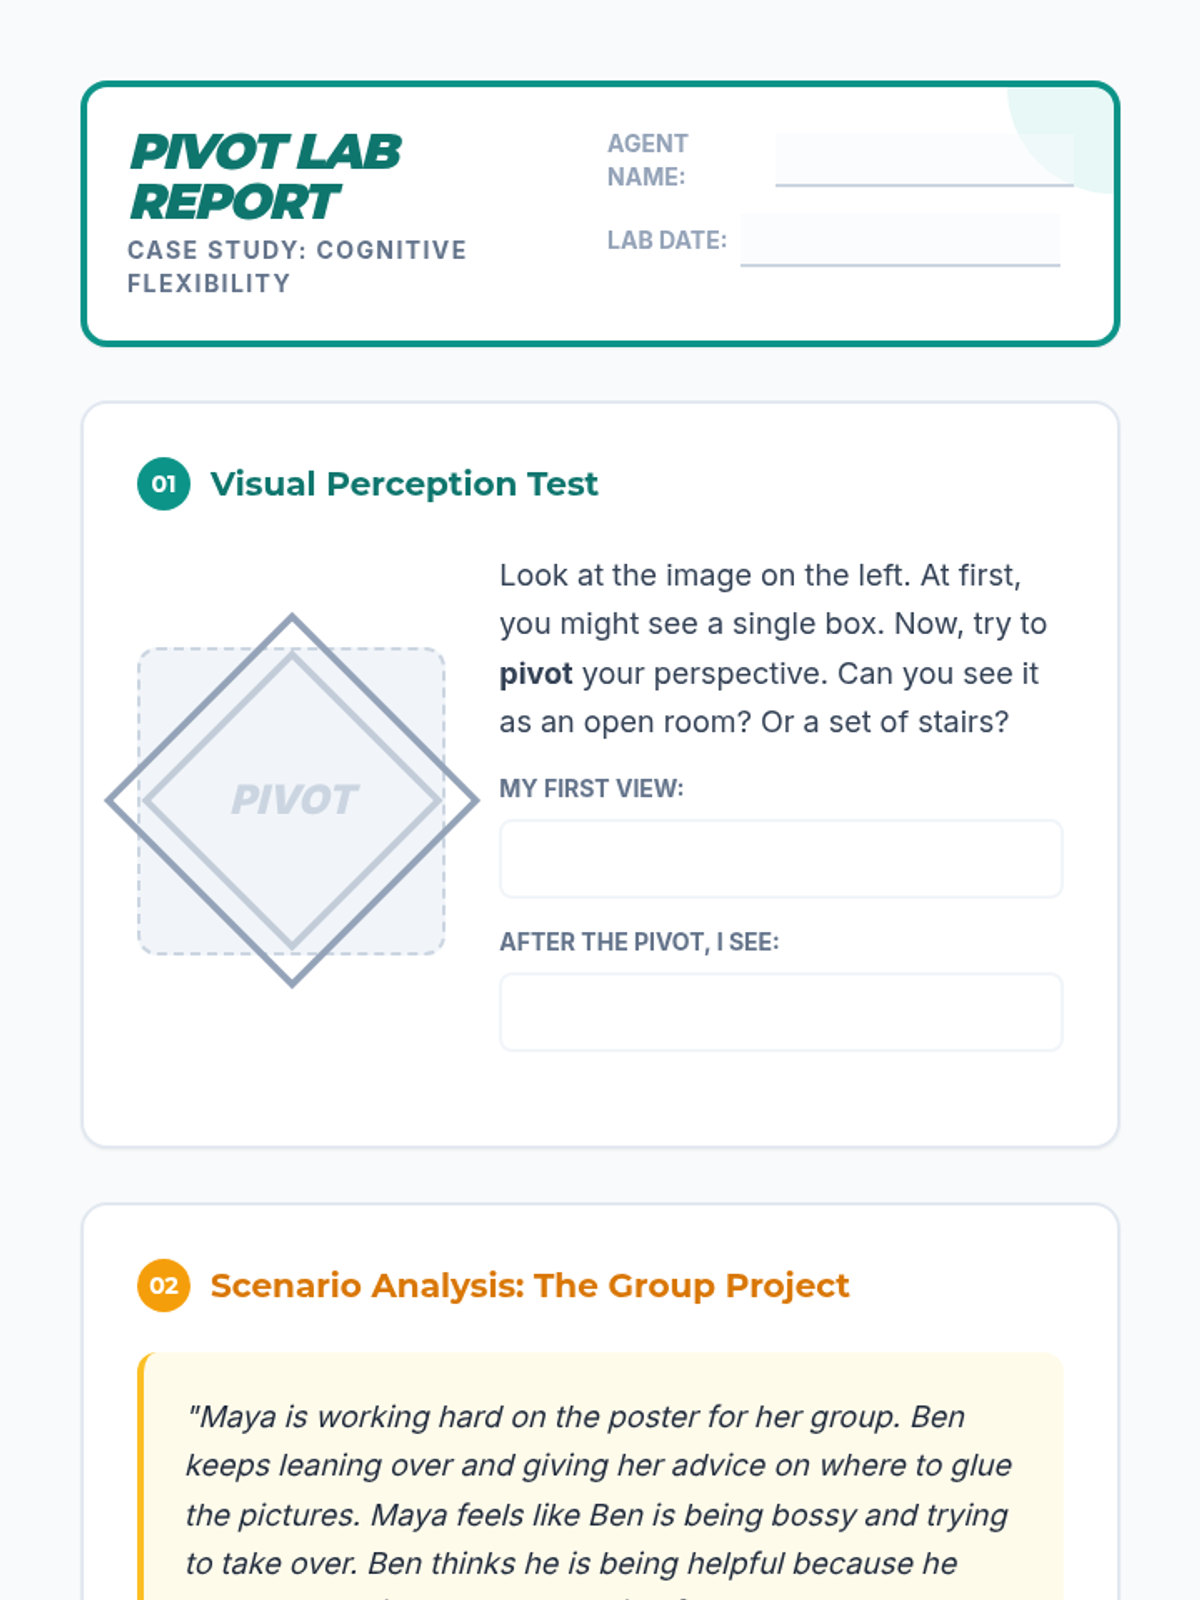
Task: Click the Scenario Analysis: The Group Project heading
Action: pos(529,1285)
